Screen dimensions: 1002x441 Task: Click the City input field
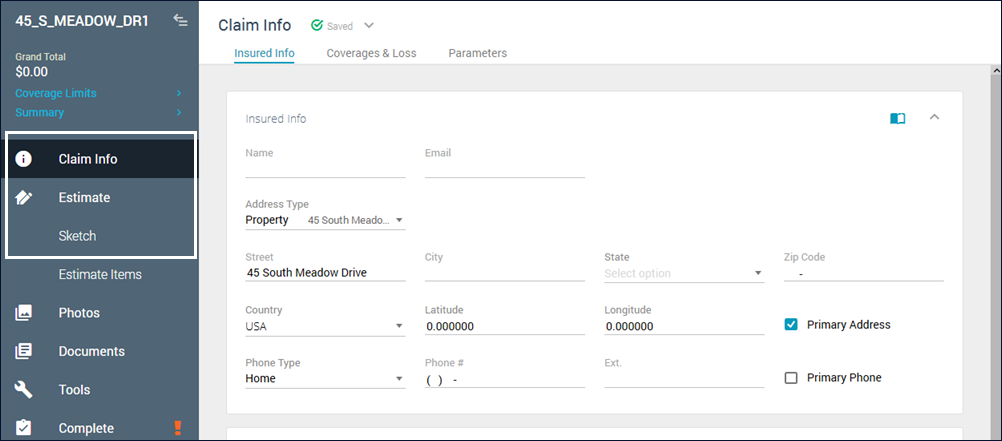505,274
